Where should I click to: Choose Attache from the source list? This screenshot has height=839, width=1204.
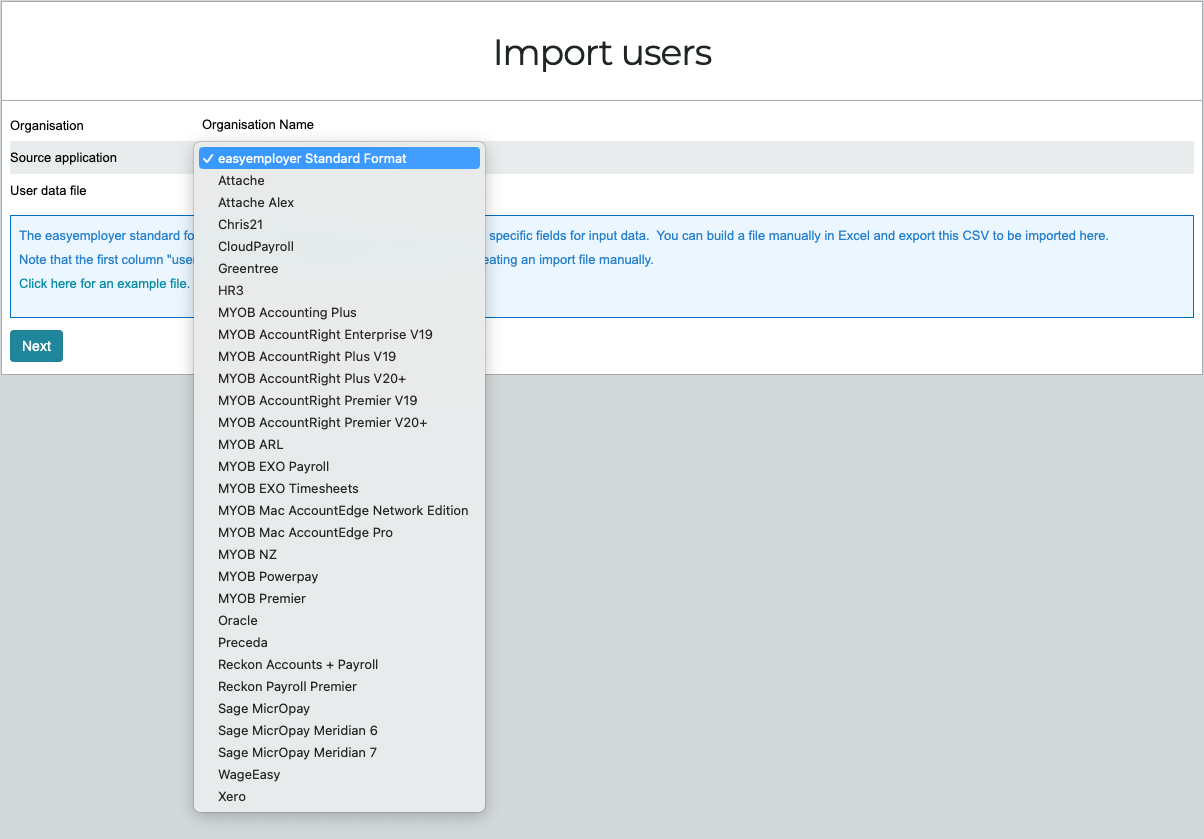click(339, 180)
